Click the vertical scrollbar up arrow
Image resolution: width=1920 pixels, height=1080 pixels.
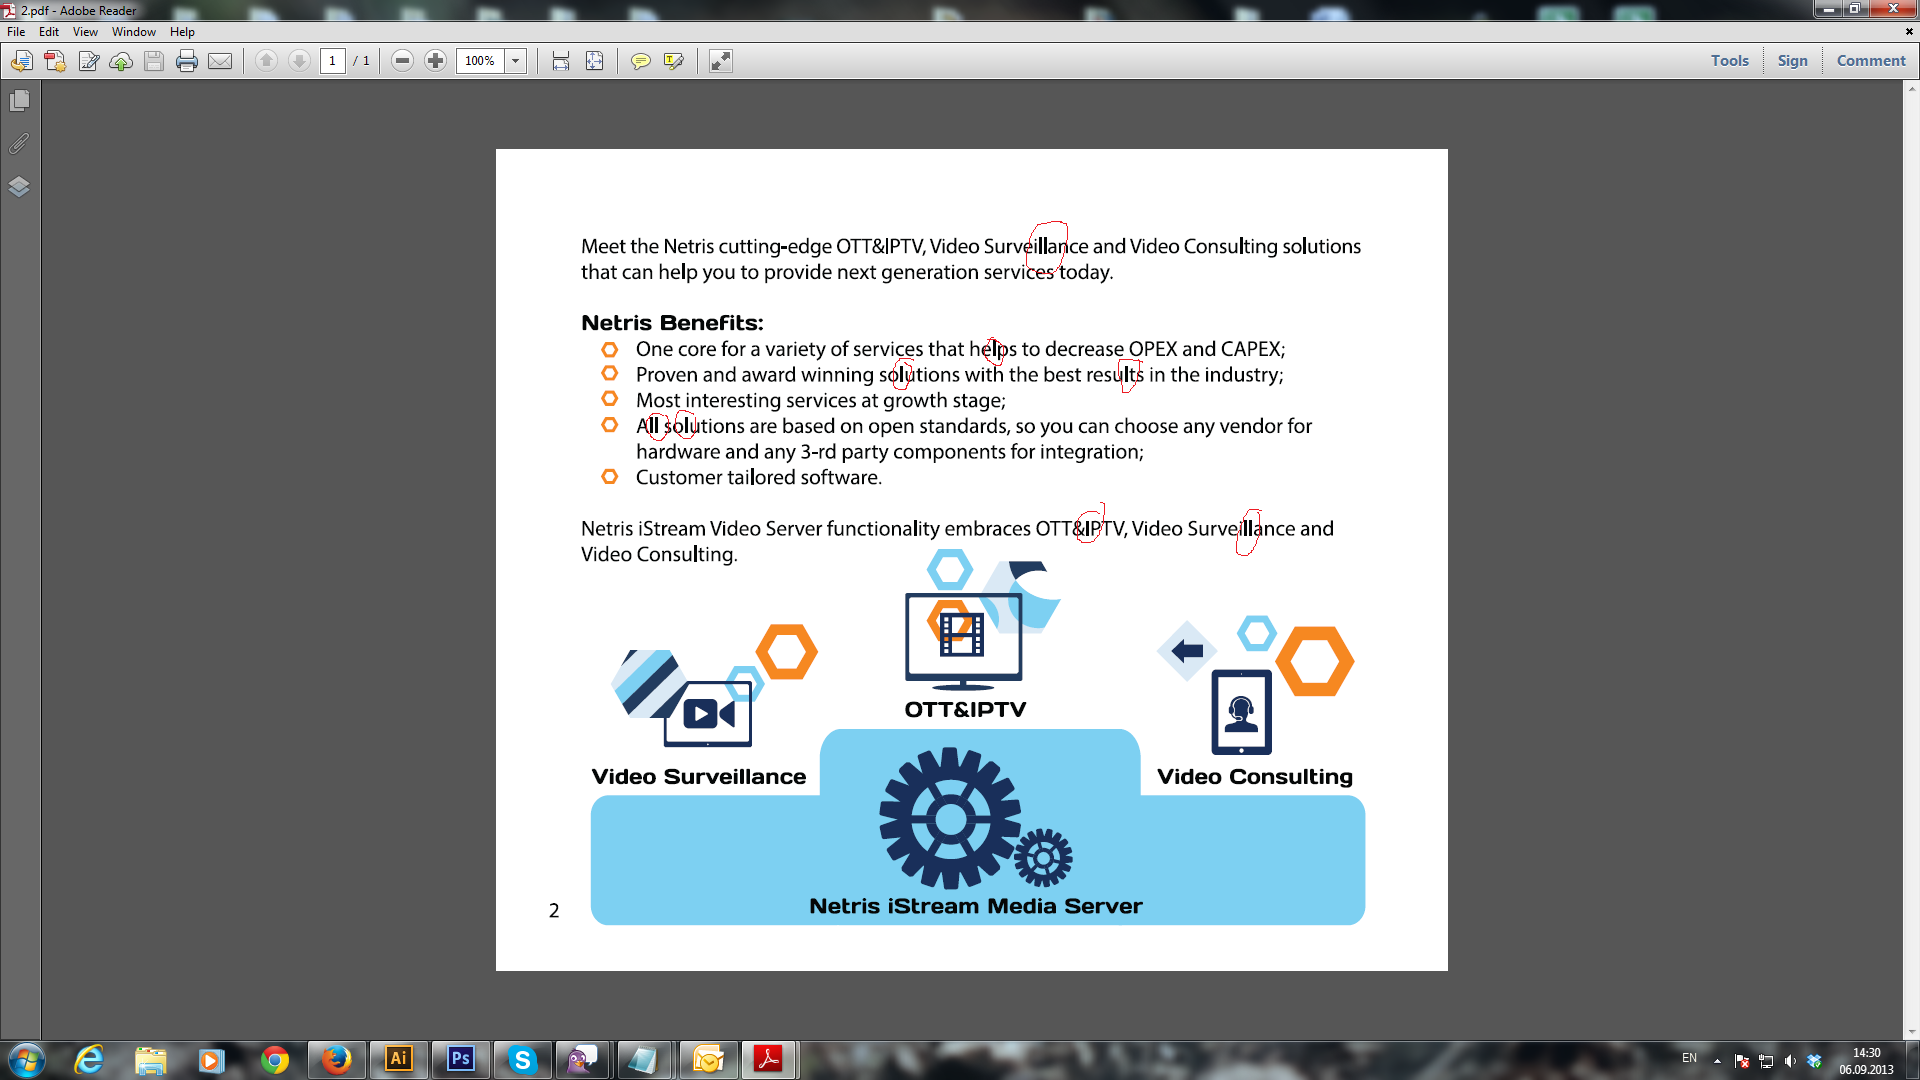(x=1911, y=88)
